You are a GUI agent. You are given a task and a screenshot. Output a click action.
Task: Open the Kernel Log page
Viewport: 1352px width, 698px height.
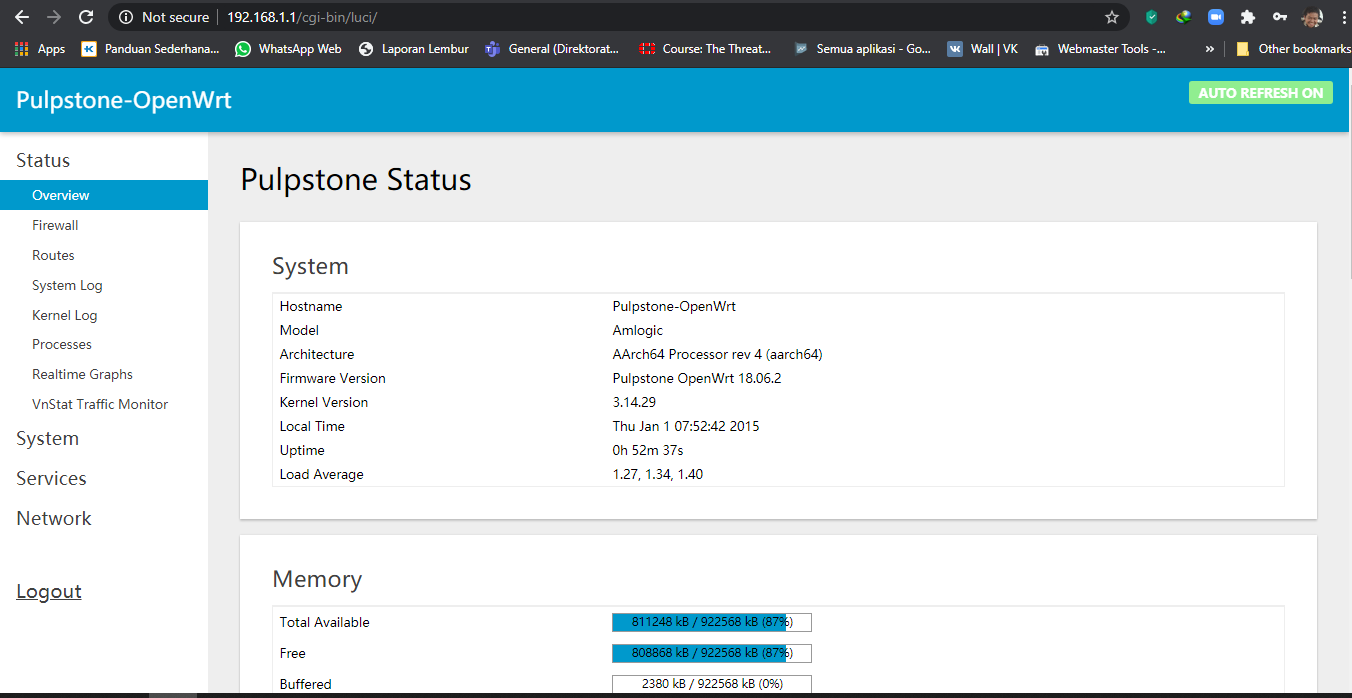pos(64,315)
